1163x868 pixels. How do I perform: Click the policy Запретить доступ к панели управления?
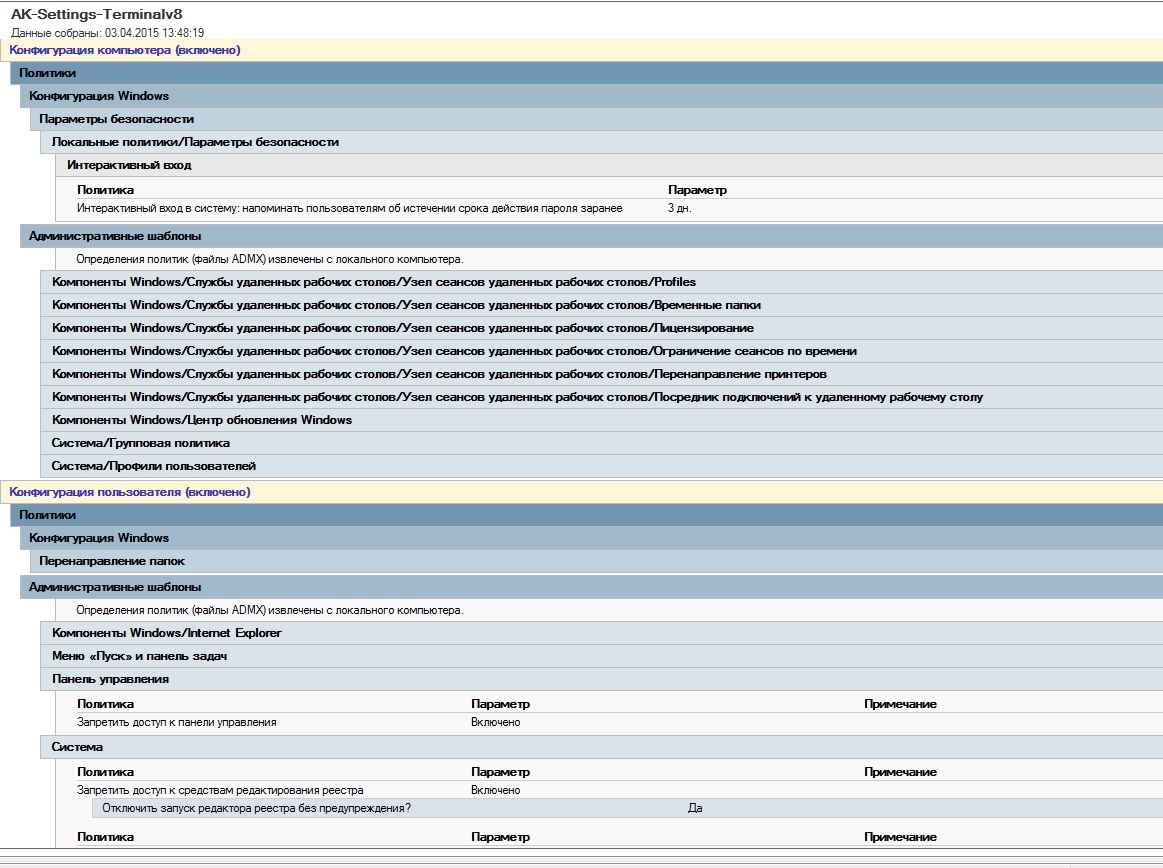[x=177, y=722]
